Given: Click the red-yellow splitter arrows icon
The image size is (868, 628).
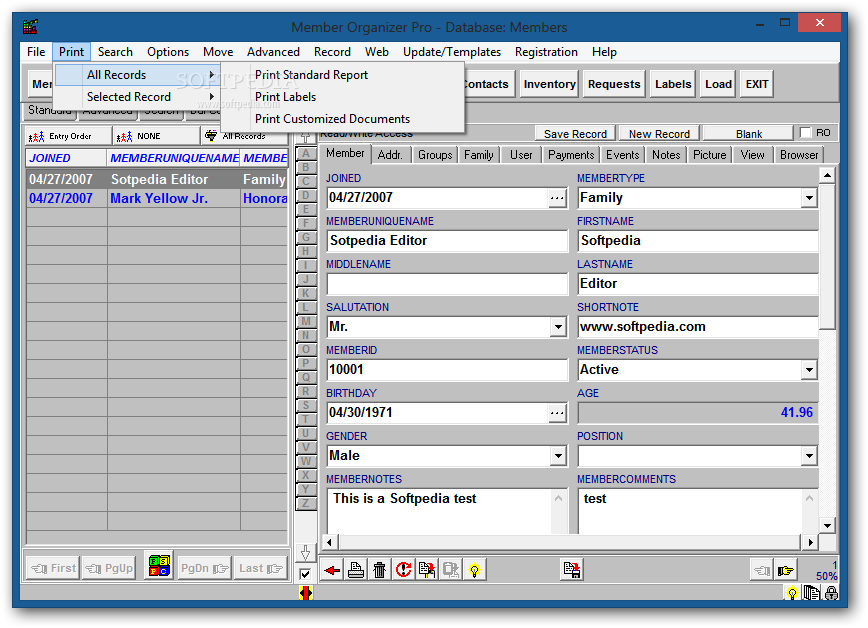Looking at the screenshot, I should tap(305, 593).
